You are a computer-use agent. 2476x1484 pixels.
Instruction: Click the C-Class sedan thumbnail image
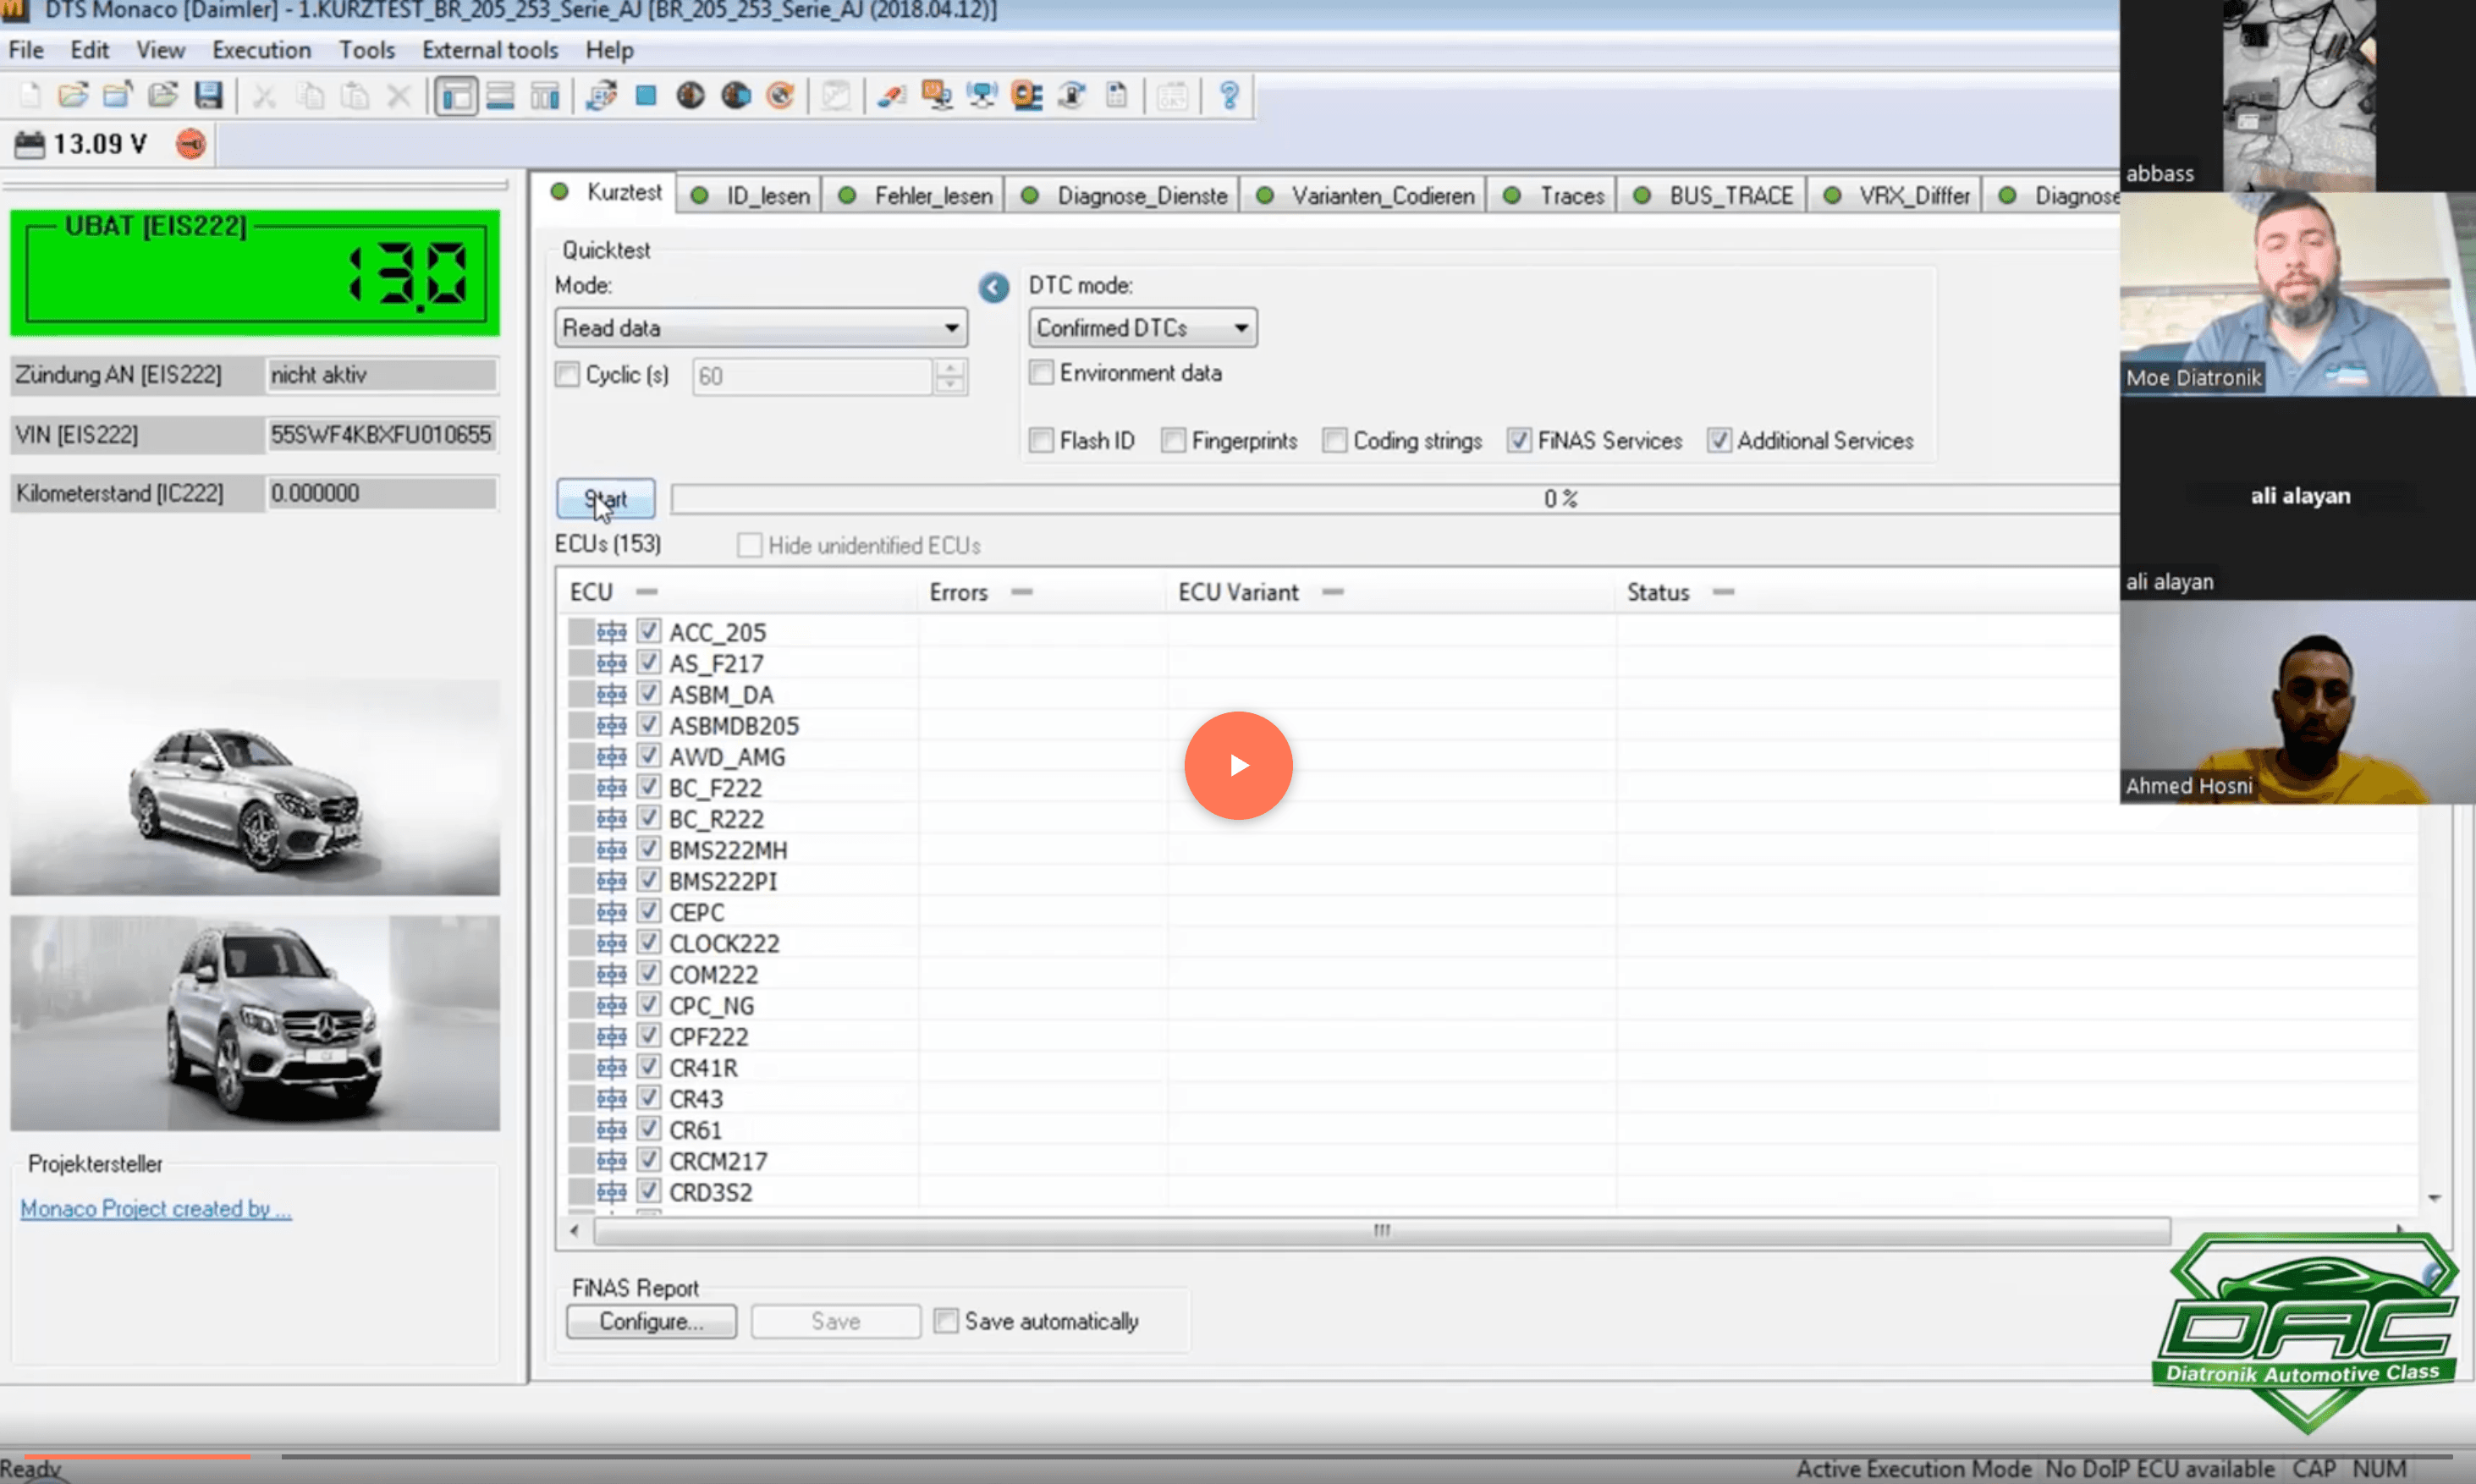tap(255, 788)
